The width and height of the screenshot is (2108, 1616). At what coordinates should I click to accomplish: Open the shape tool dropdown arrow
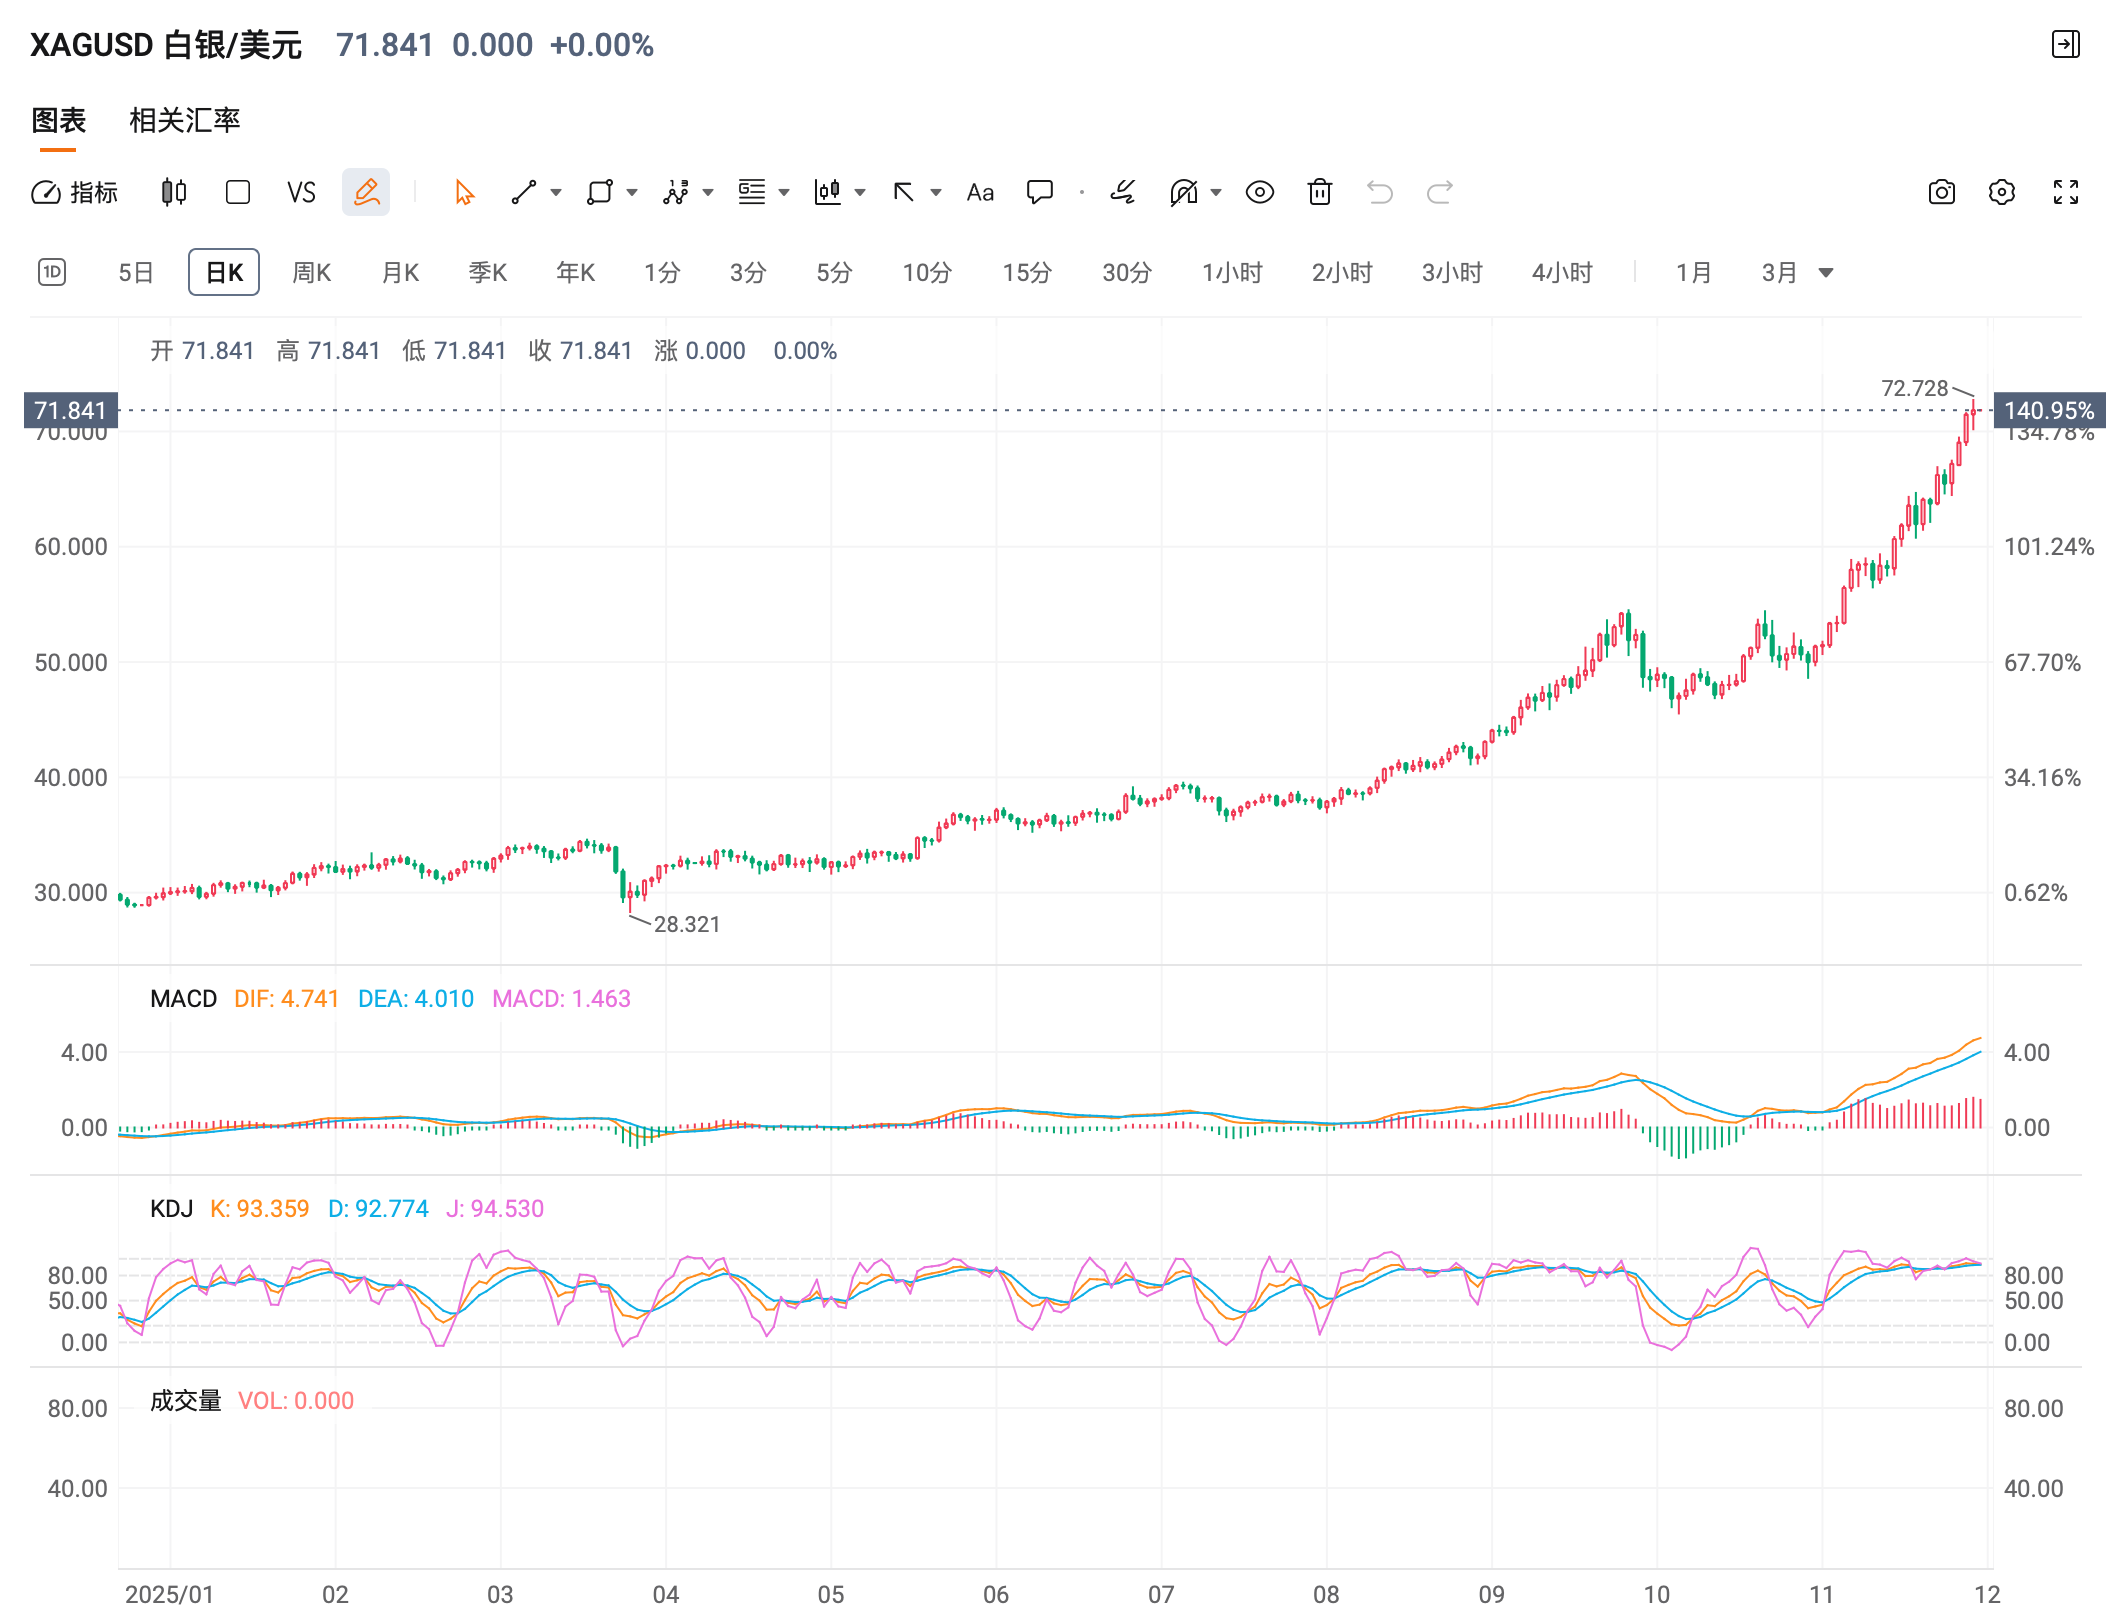[x=630, y=193]
